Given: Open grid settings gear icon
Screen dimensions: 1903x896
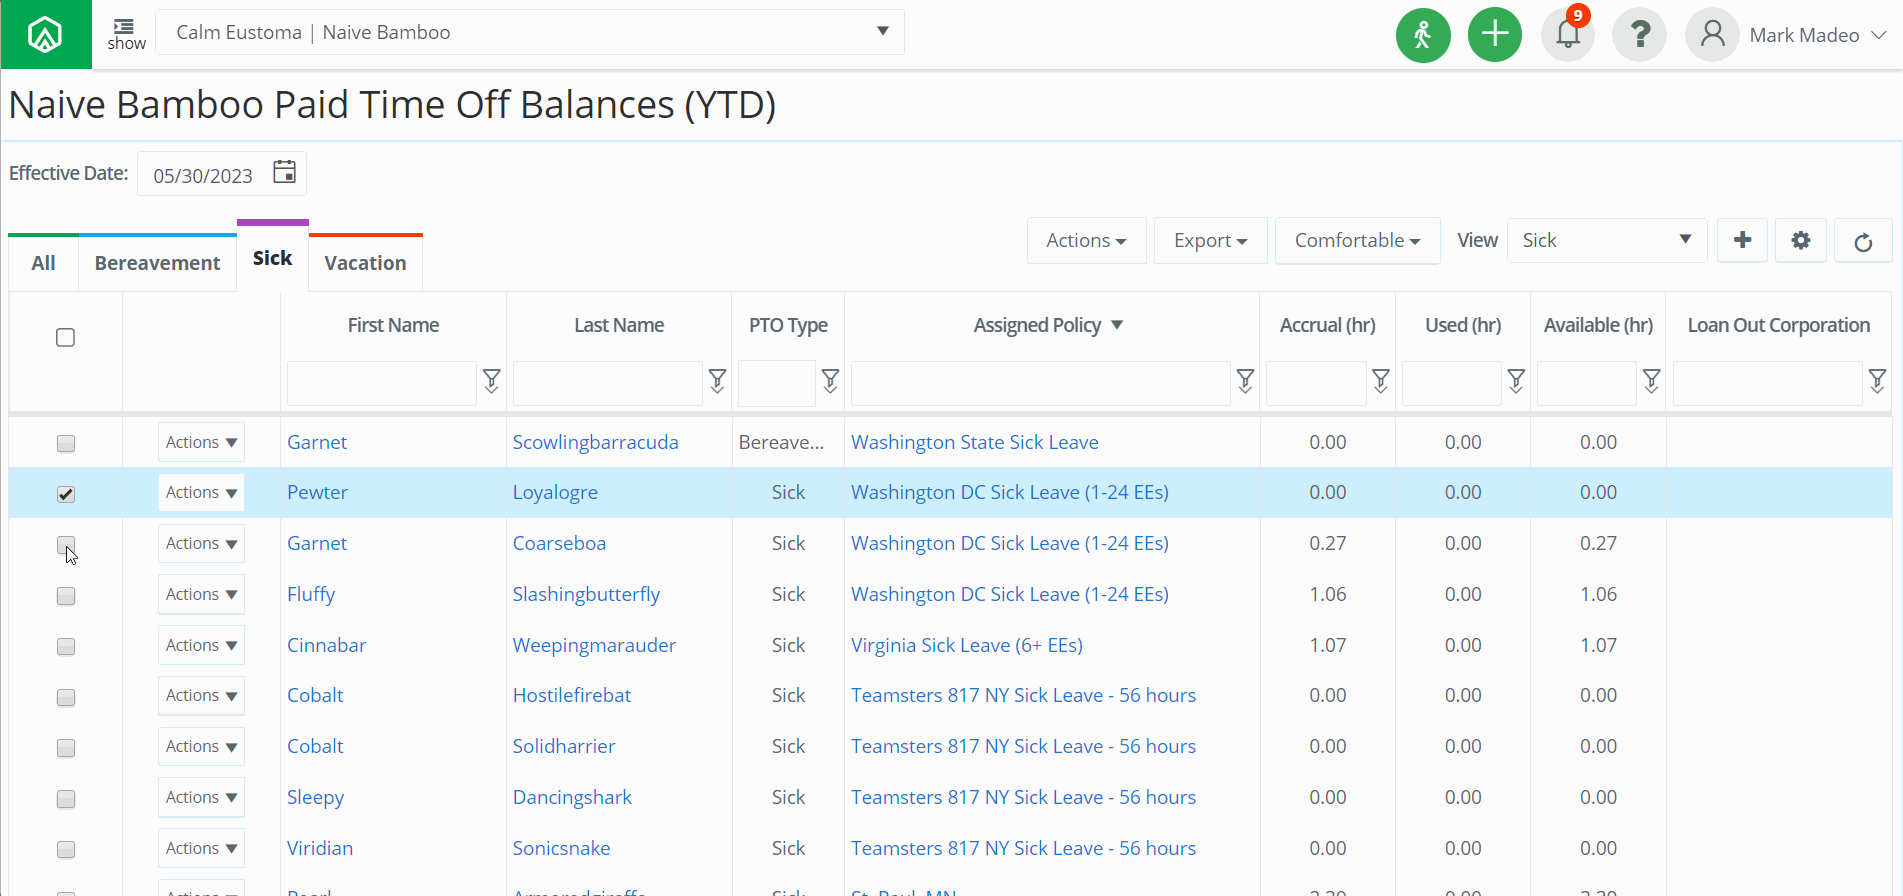Looking at the screenshot, I should pos(1800,241).
